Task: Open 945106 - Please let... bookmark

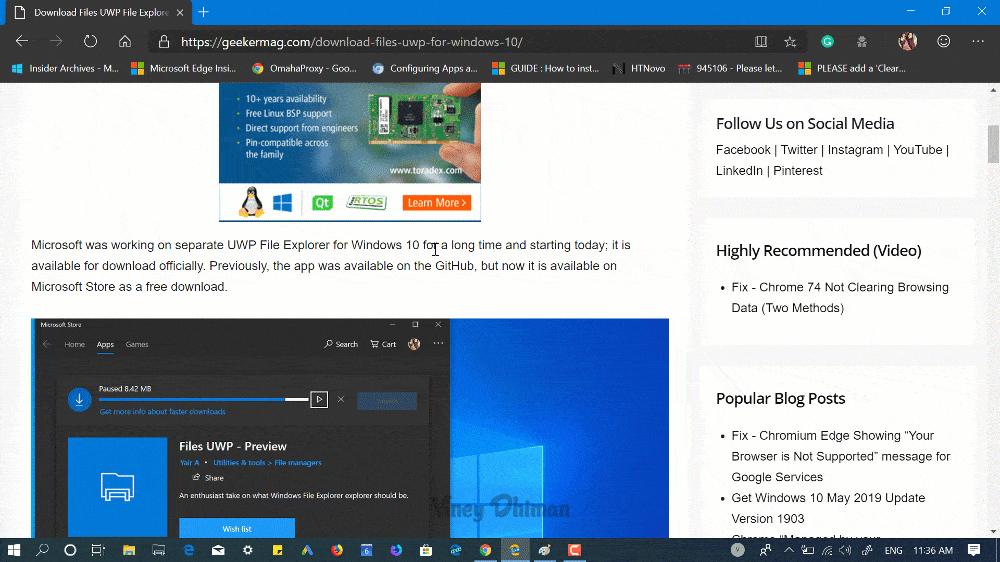Action: click(x=730, y=68)
